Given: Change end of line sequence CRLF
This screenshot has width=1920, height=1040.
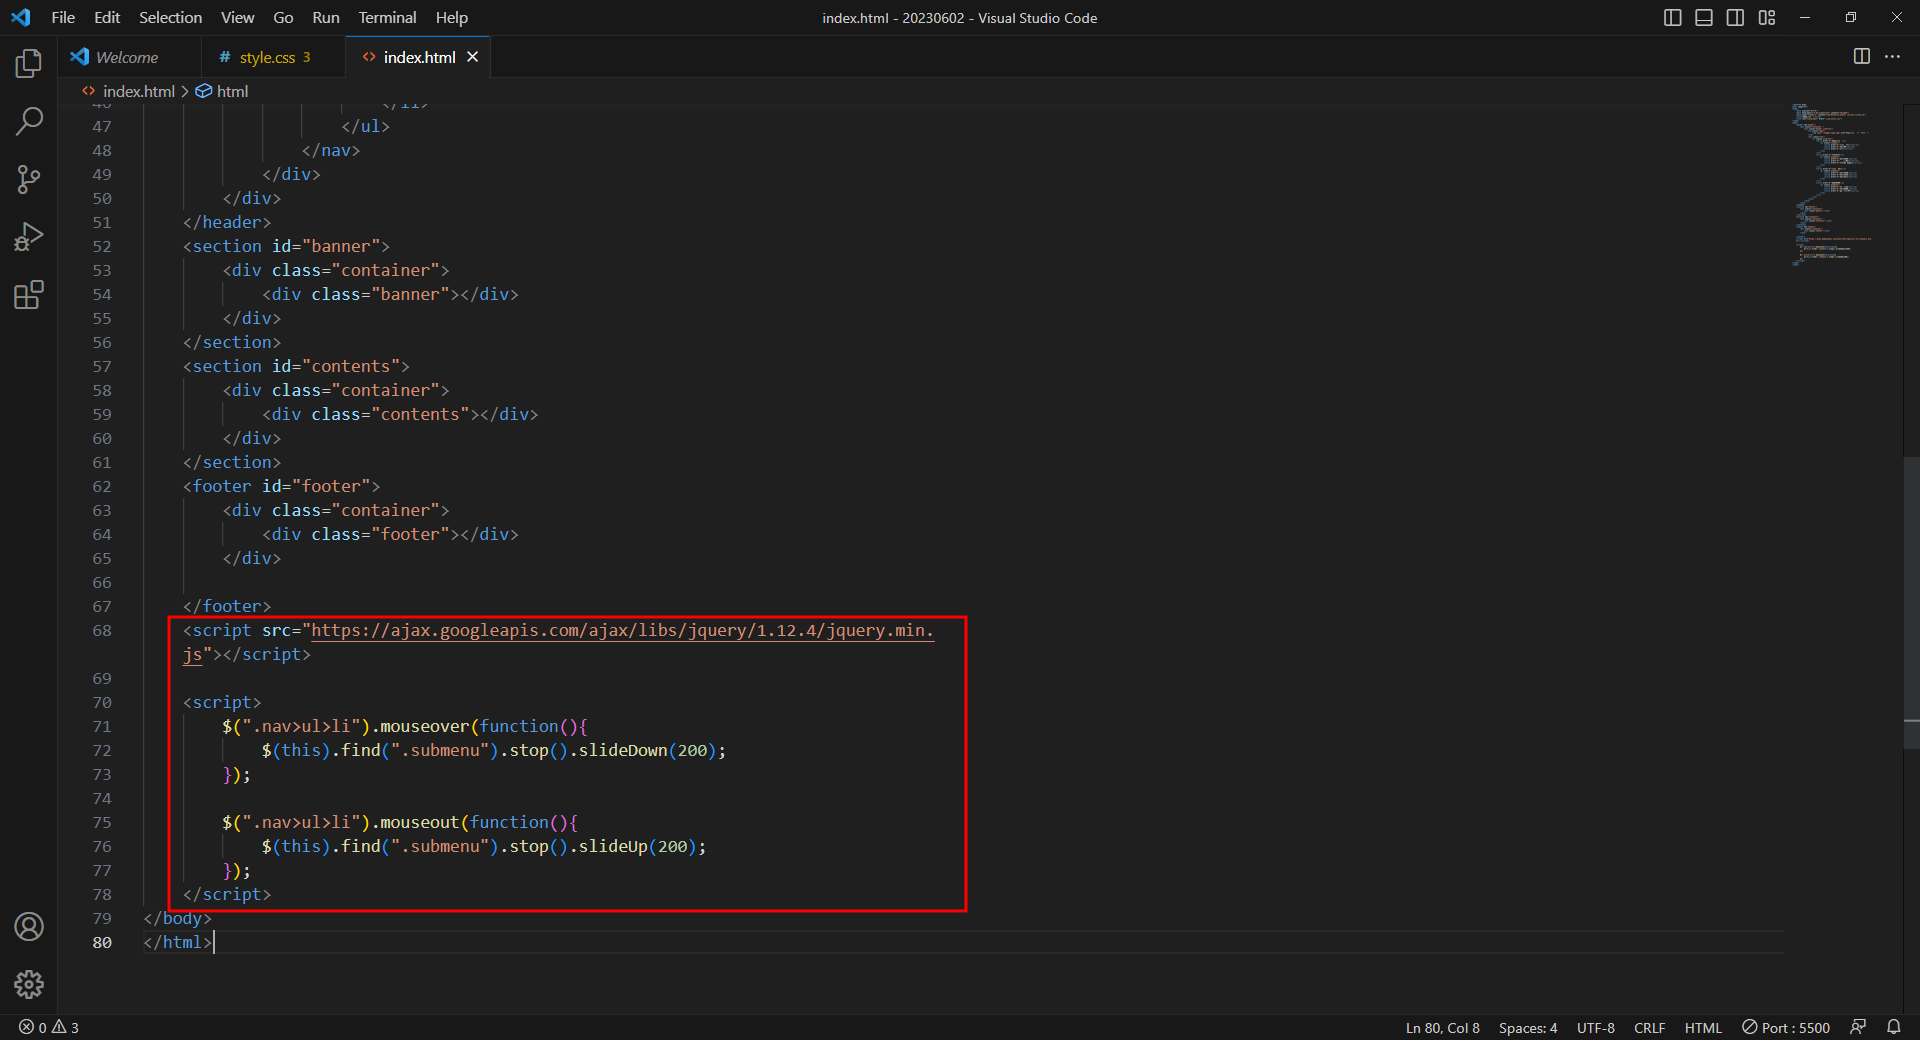Looking at the screenshot, I should [1649, 1027].
